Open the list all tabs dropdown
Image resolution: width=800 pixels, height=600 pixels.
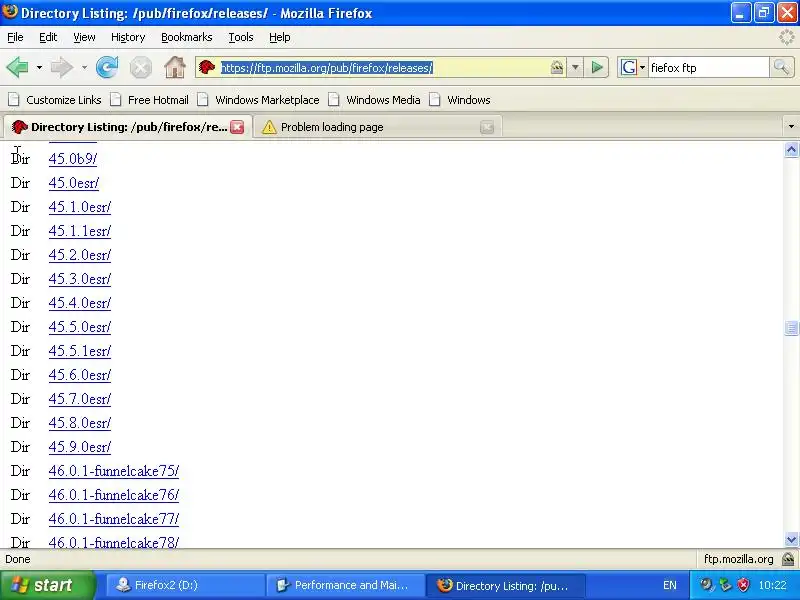pyautogui.click(x=791, y=127)
